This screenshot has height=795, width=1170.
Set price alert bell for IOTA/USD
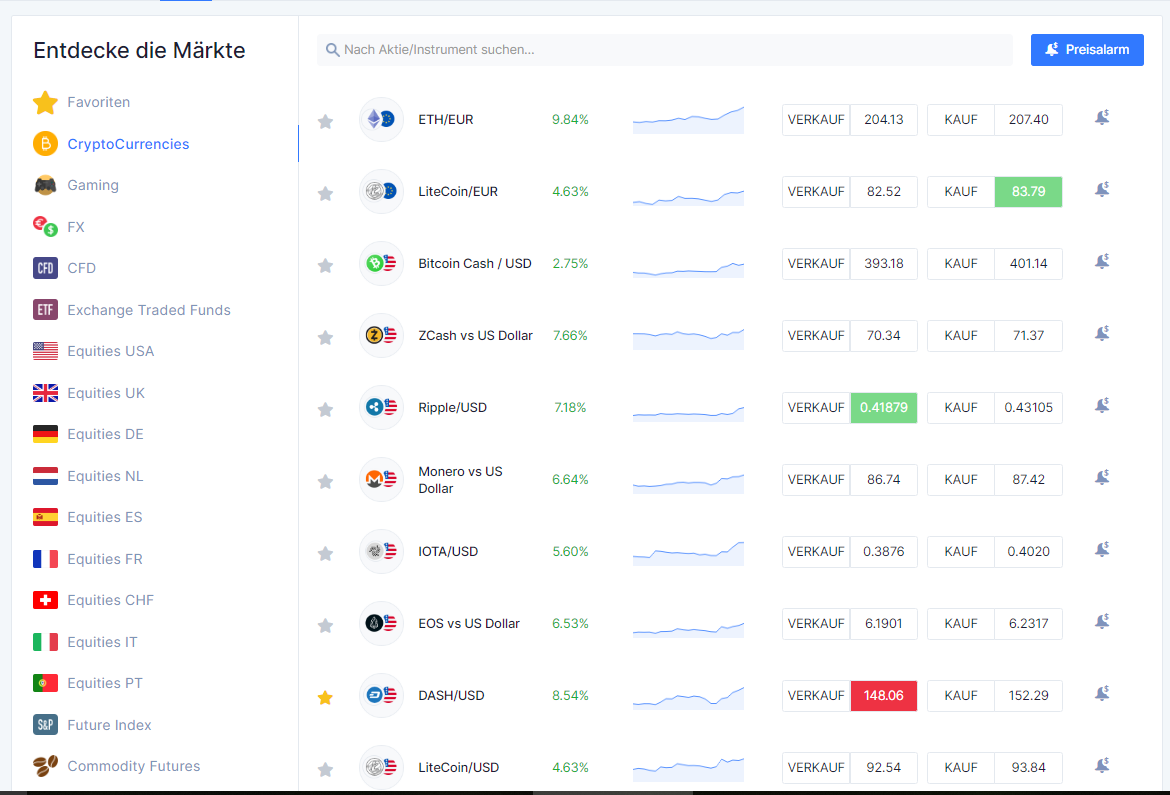click(1102, 549)
